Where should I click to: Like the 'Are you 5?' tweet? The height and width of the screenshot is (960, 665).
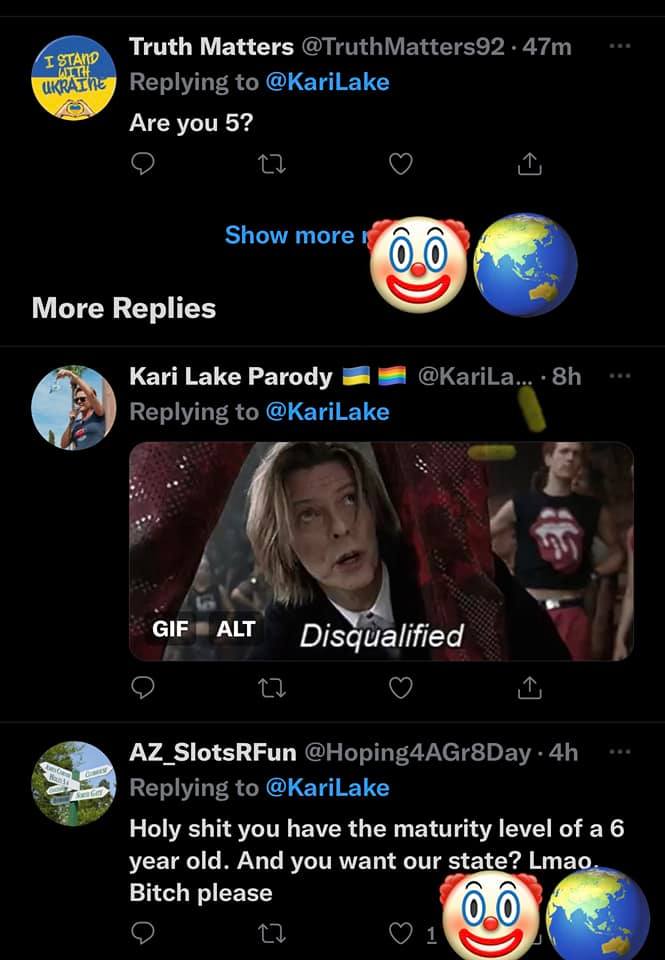(400, 165)
